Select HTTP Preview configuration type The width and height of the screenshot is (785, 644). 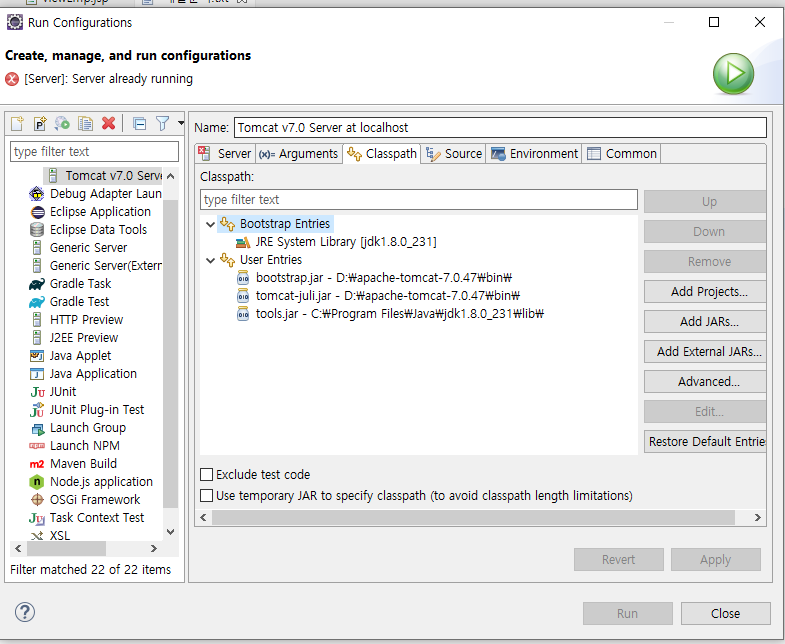76,320
